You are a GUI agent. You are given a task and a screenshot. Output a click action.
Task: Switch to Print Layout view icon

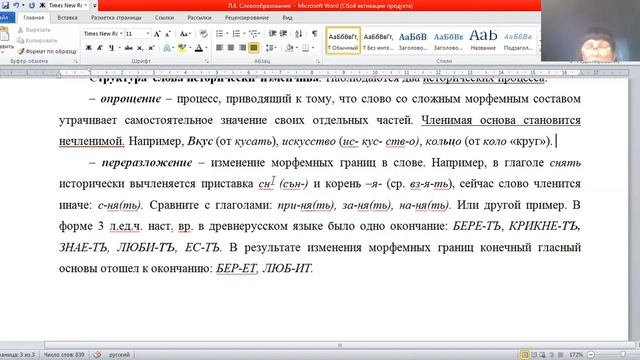pyautogui.click(x=524, y=355)
